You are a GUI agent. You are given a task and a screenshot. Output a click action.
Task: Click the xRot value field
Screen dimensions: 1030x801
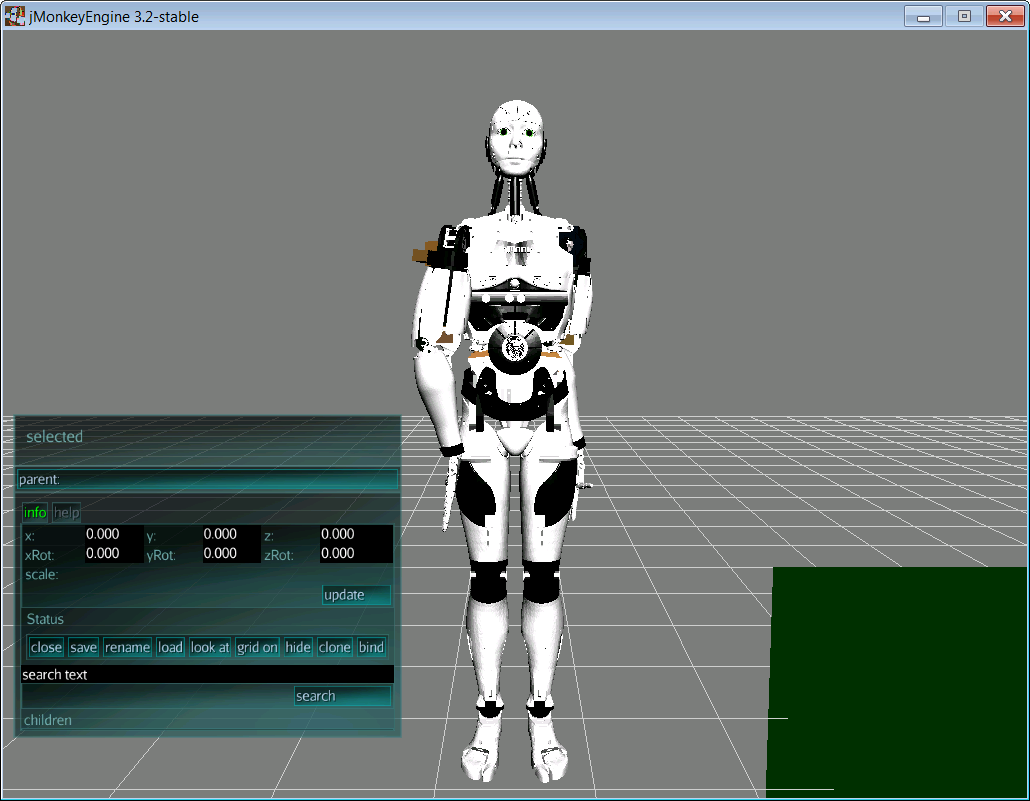114,554
